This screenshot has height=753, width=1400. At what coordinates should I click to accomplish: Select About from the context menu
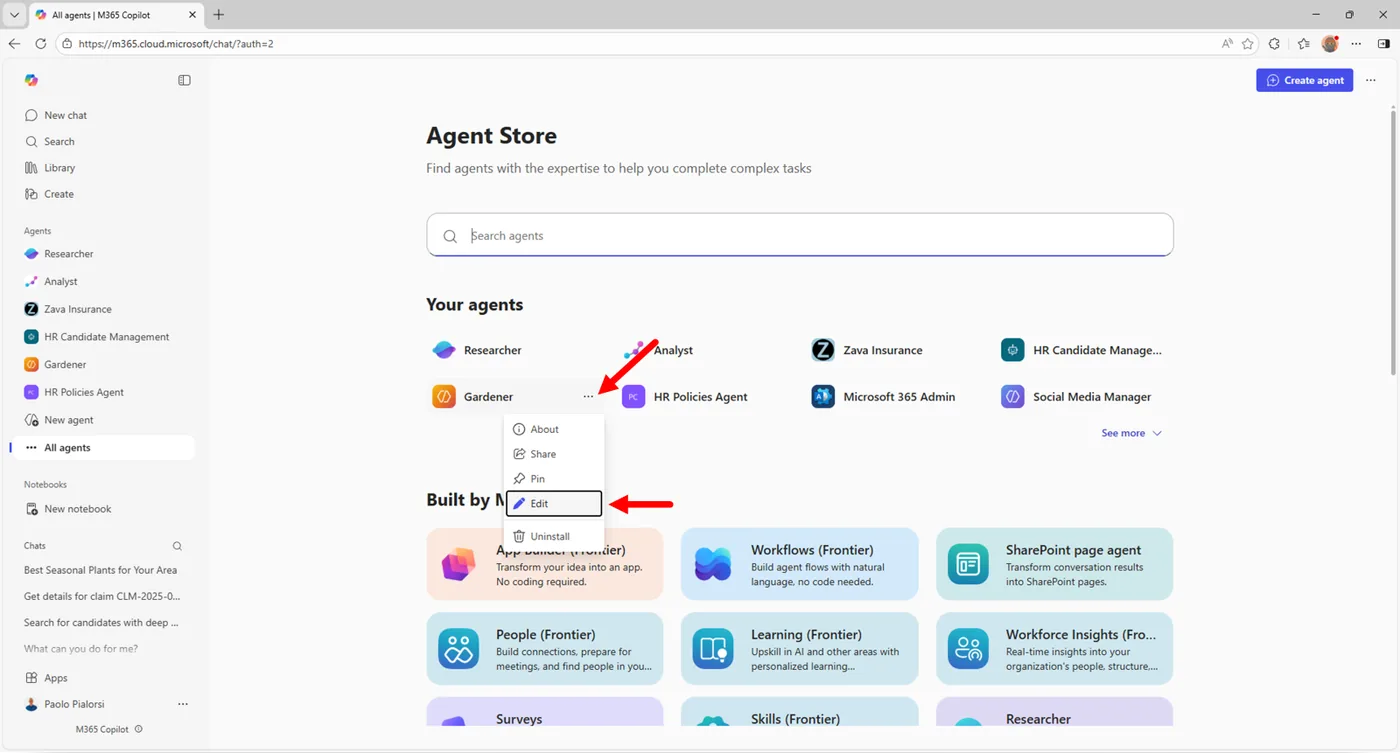(554, 429)
